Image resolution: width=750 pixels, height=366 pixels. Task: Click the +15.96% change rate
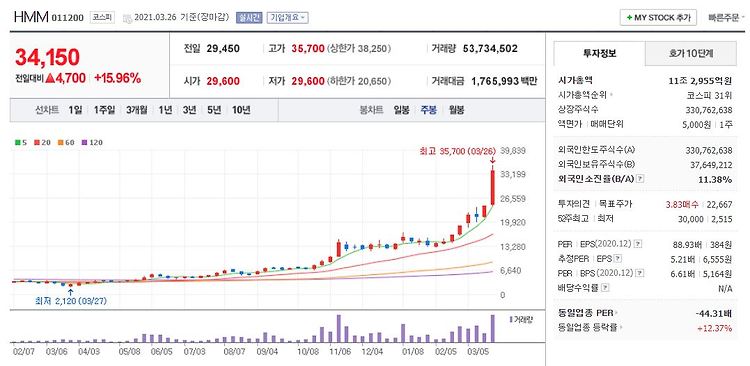coord(117,78)
